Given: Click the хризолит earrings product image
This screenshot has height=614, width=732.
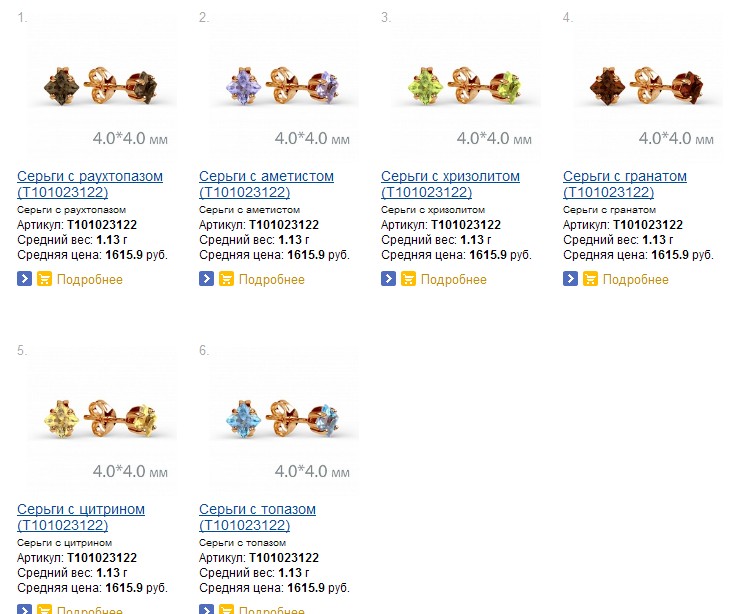Looking at the screenshot, I should (461, 88).
